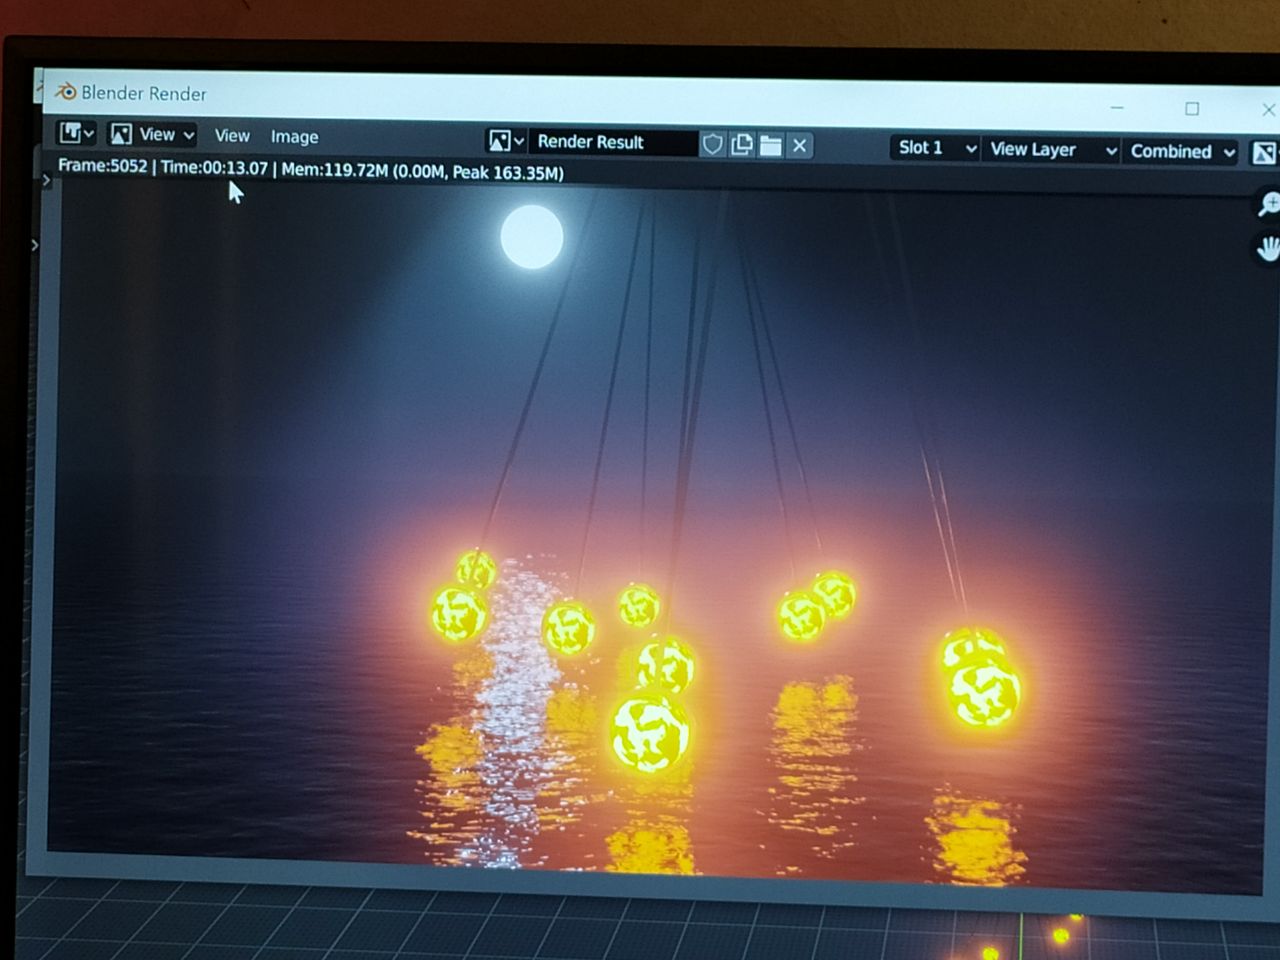1280x960 pixels.
Task: Click the display channels icon
Action: click(x=1264, y=153)
